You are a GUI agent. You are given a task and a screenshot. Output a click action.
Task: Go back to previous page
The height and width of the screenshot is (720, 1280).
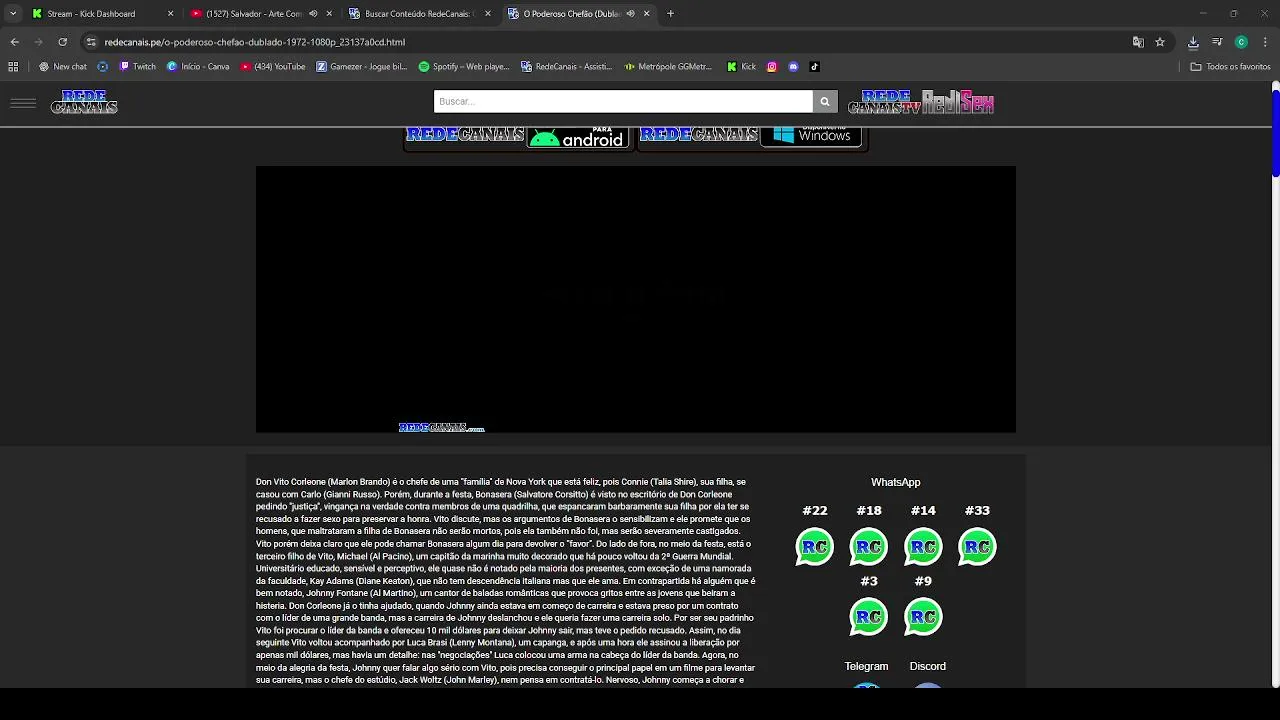coord(14,42)
